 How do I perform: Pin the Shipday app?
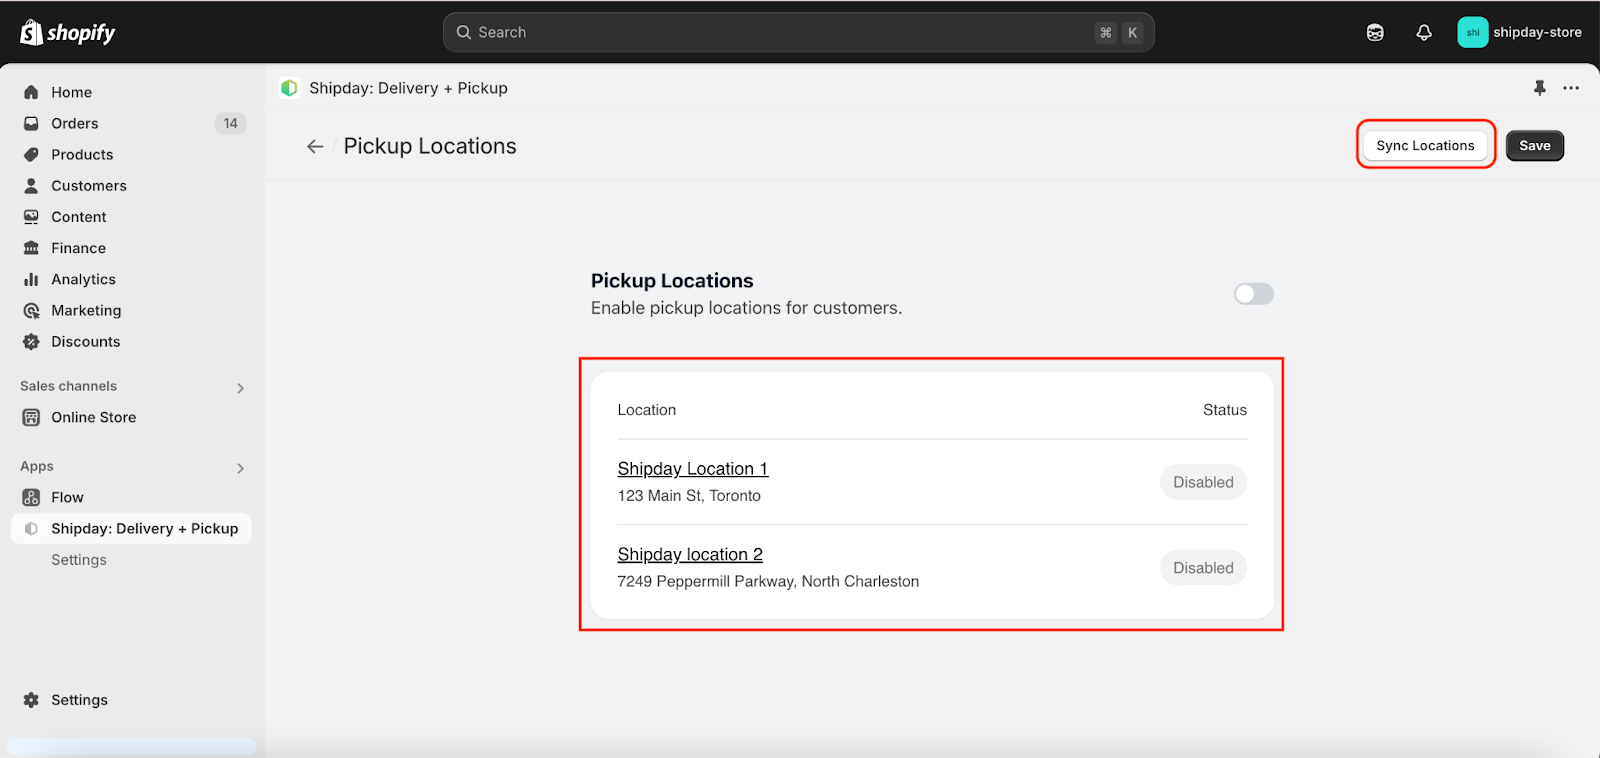(x=1540, y=88)
